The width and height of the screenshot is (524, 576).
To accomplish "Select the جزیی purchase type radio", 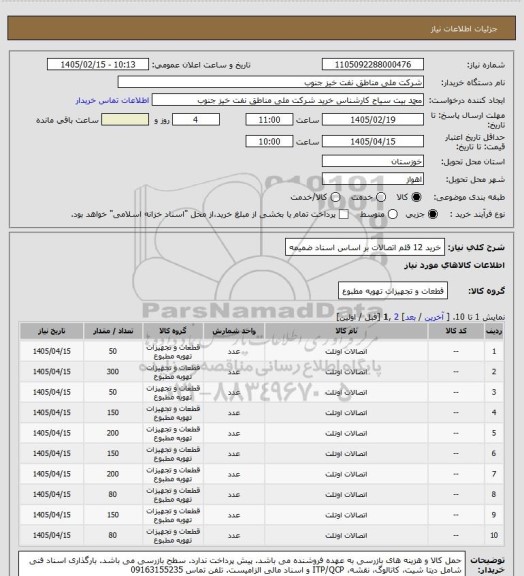I will click(x=433, y=214).
